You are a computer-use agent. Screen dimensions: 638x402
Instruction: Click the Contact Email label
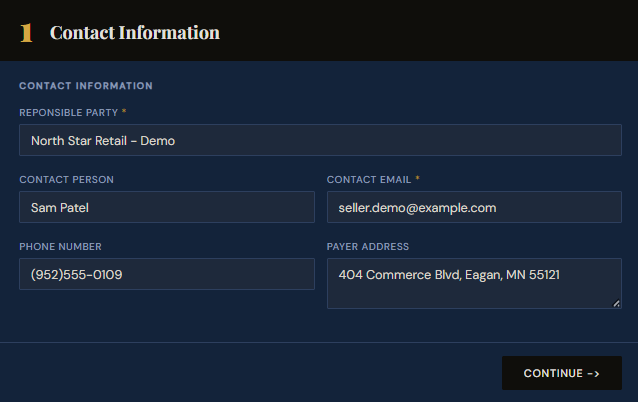[369, 180]
